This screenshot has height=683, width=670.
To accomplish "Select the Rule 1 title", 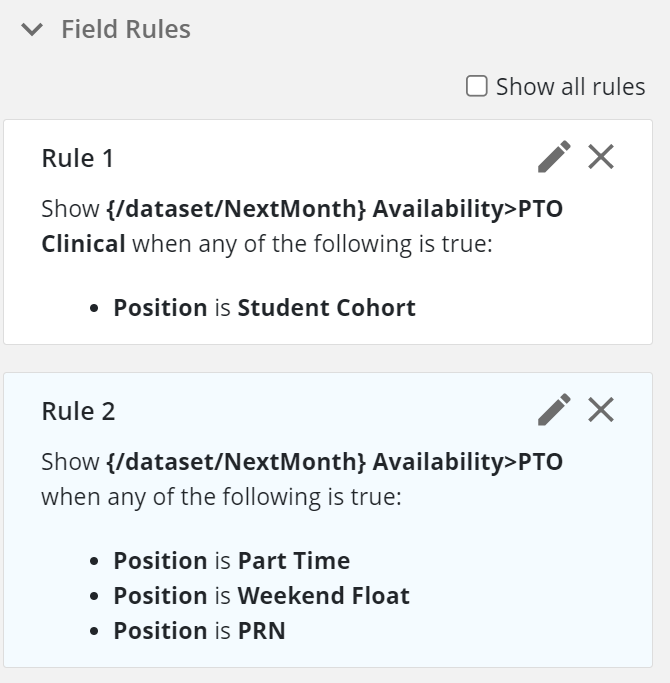I will click(x=78, y=158).
